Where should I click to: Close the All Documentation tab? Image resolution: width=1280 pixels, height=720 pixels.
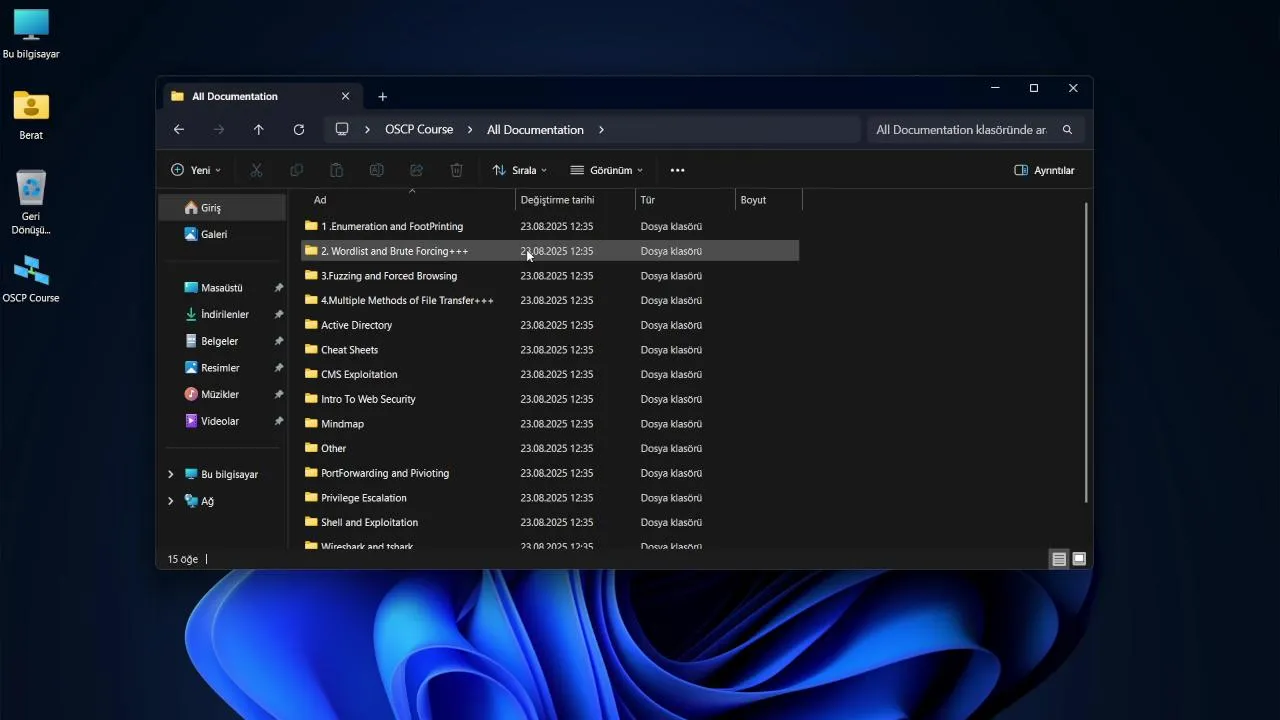[345, 96]
